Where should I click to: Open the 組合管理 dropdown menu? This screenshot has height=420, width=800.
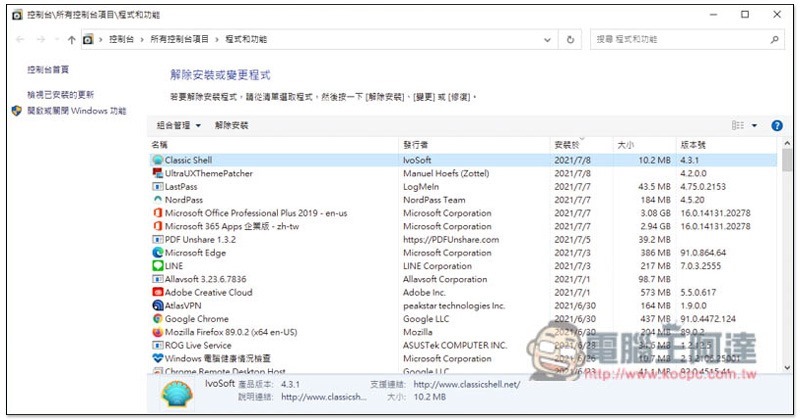(x=179, y=126)
